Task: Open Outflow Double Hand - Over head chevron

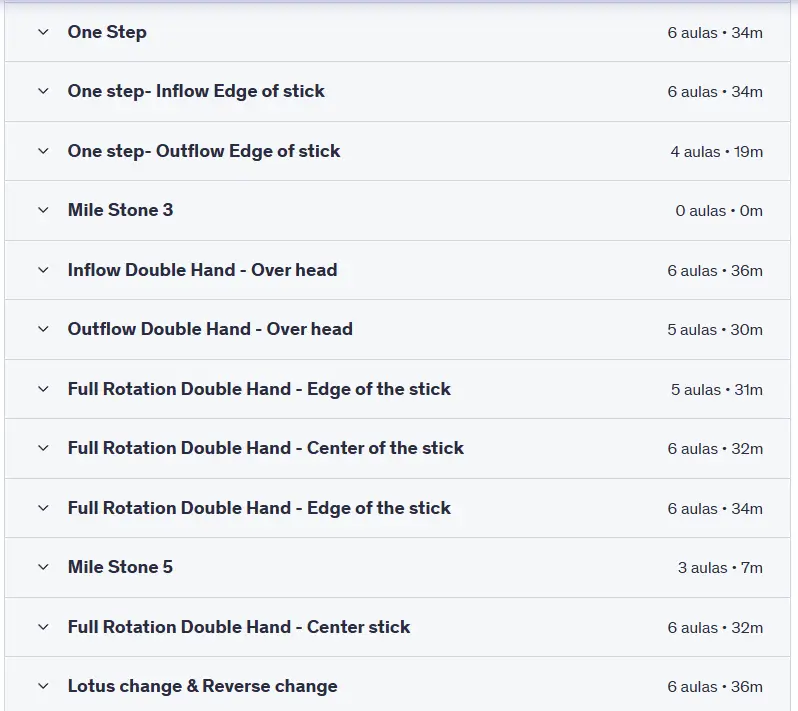Action: coord(43,329)
